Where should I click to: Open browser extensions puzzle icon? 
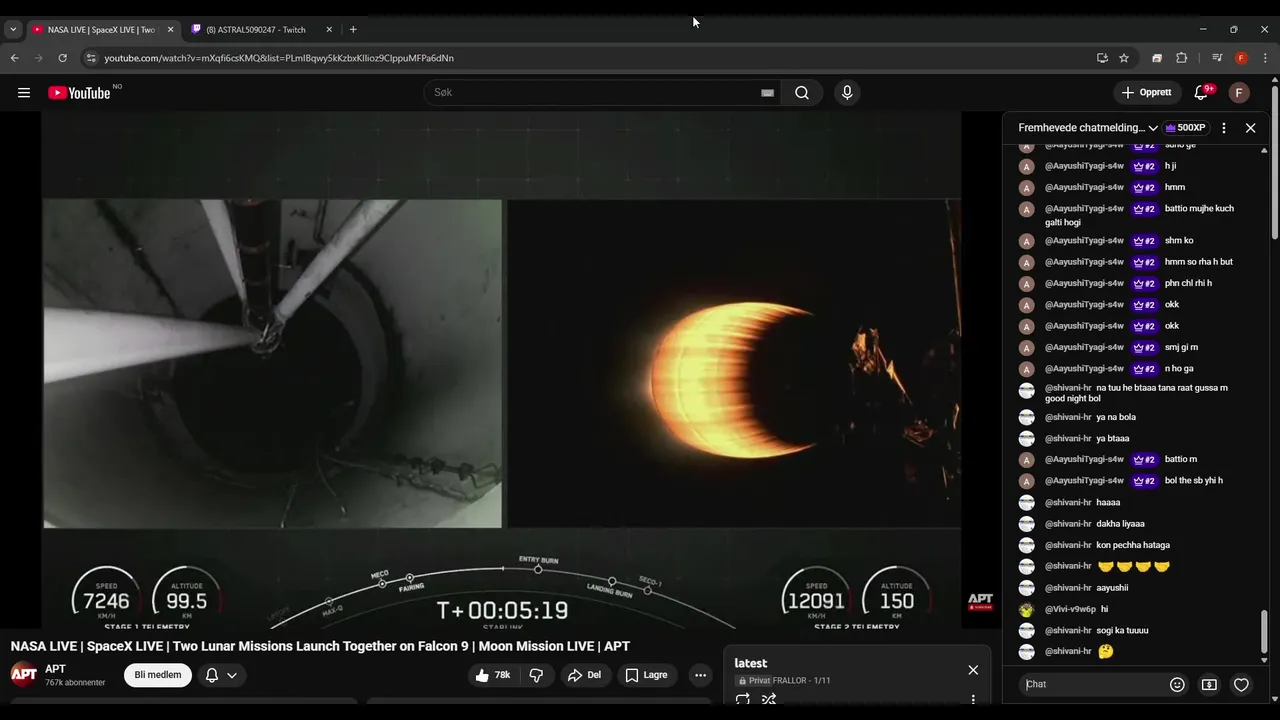pyautogui.click(x=1181, y=58)
